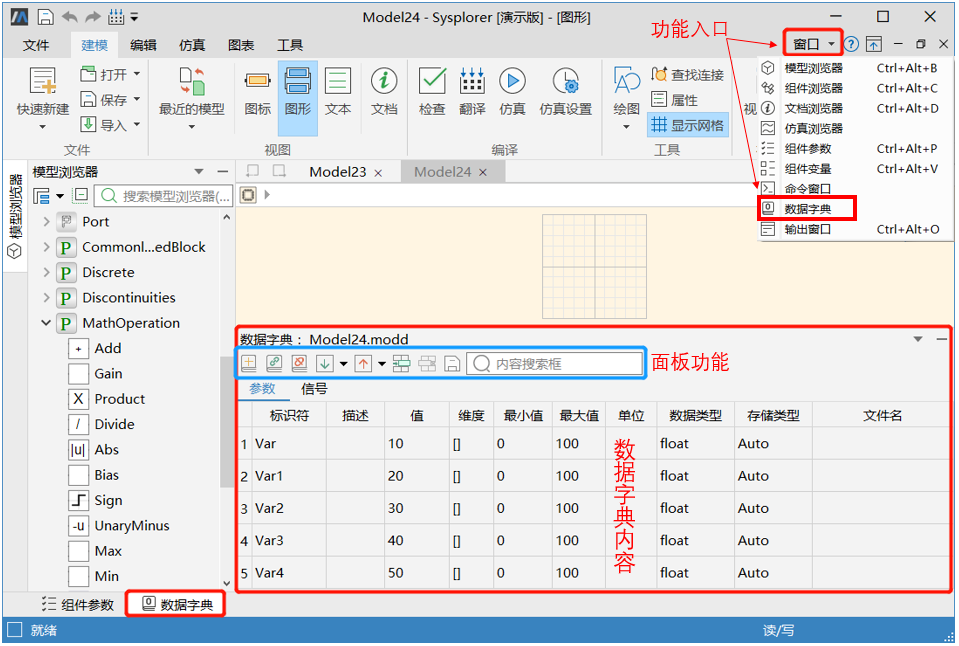Open the 文件 menu
The image size is (959, 646).
pyautogui.click(x=36, y=45)
